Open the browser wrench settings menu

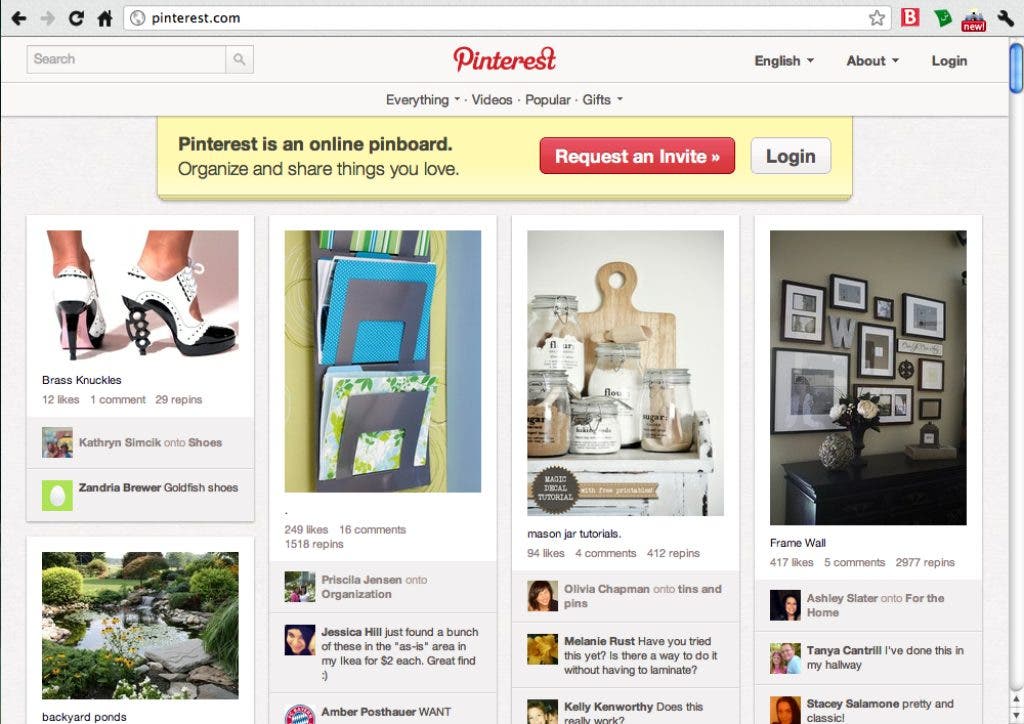coord(1006,18)
